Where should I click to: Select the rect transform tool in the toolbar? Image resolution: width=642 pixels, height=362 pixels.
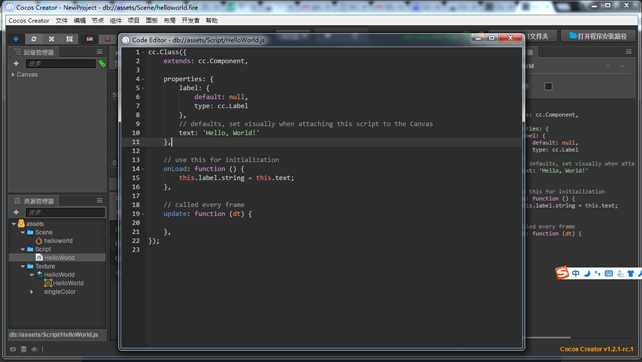(69, 39)
